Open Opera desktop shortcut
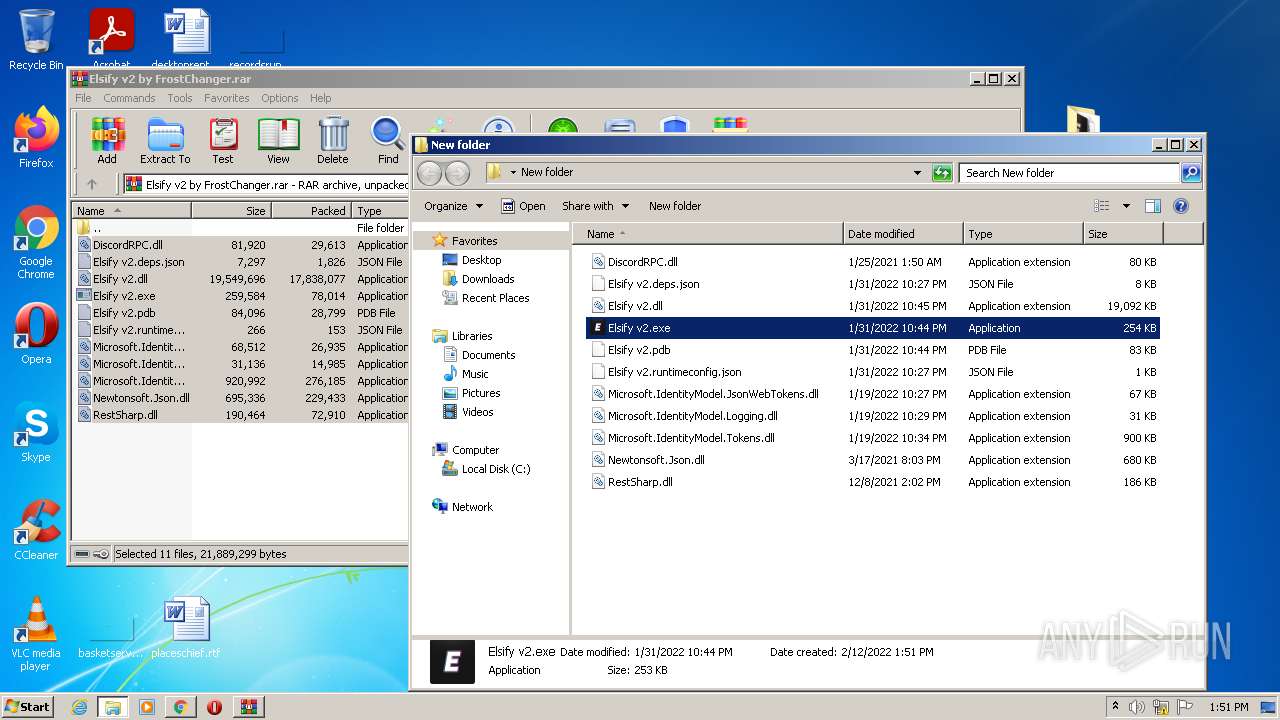Image resolution: width=1280 pixels, height=720 pixels. point(36,334)
